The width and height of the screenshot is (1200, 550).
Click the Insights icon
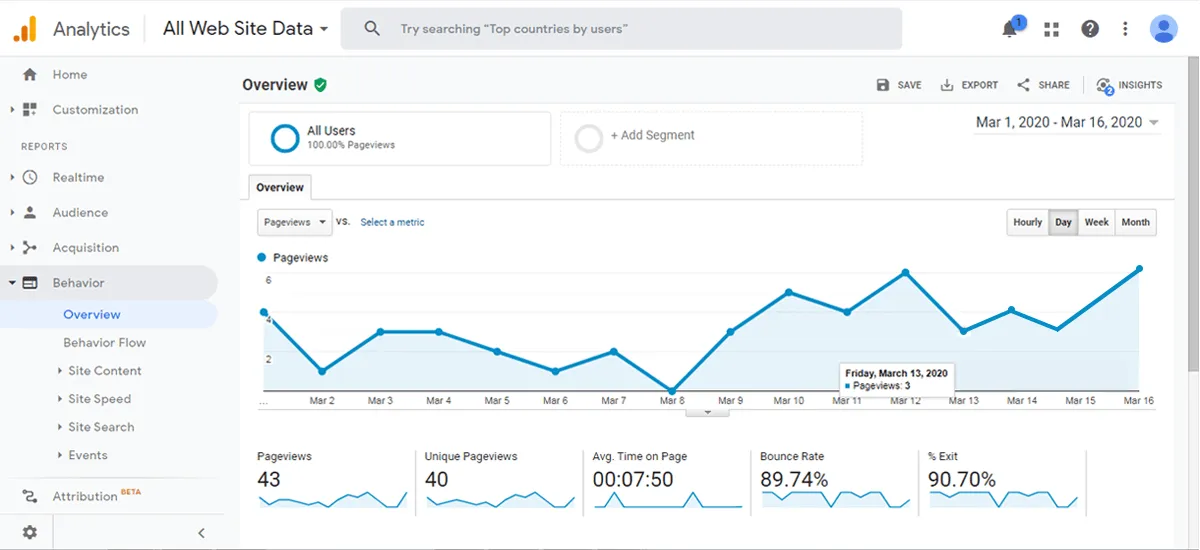click(x=1129, y=85)
